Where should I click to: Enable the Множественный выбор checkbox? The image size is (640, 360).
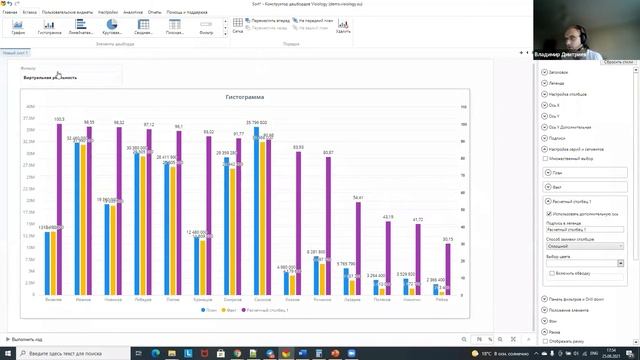coord(545,158)
